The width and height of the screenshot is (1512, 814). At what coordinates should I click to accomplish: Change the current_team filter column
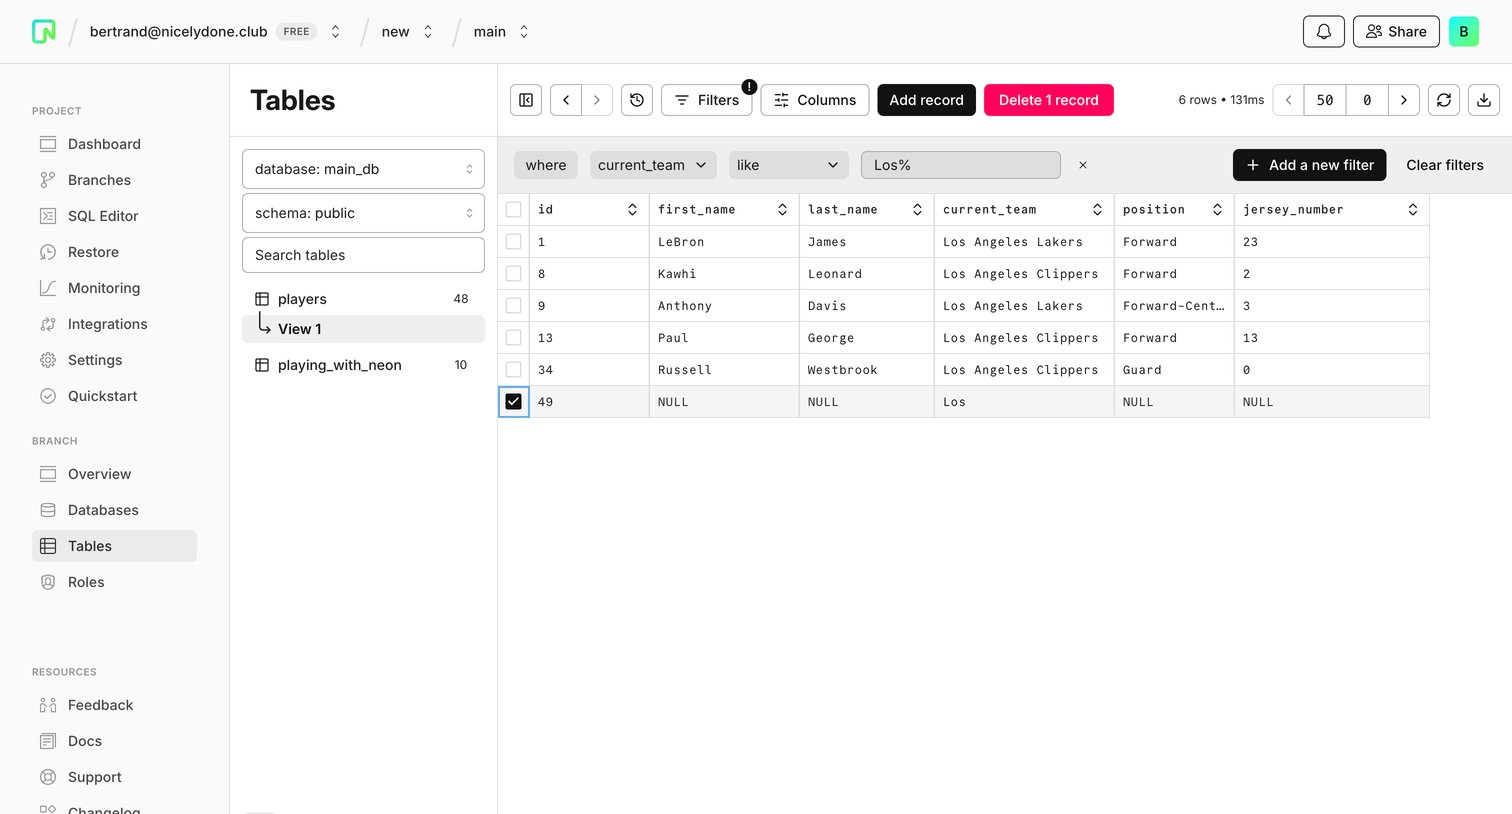[653, 165]
